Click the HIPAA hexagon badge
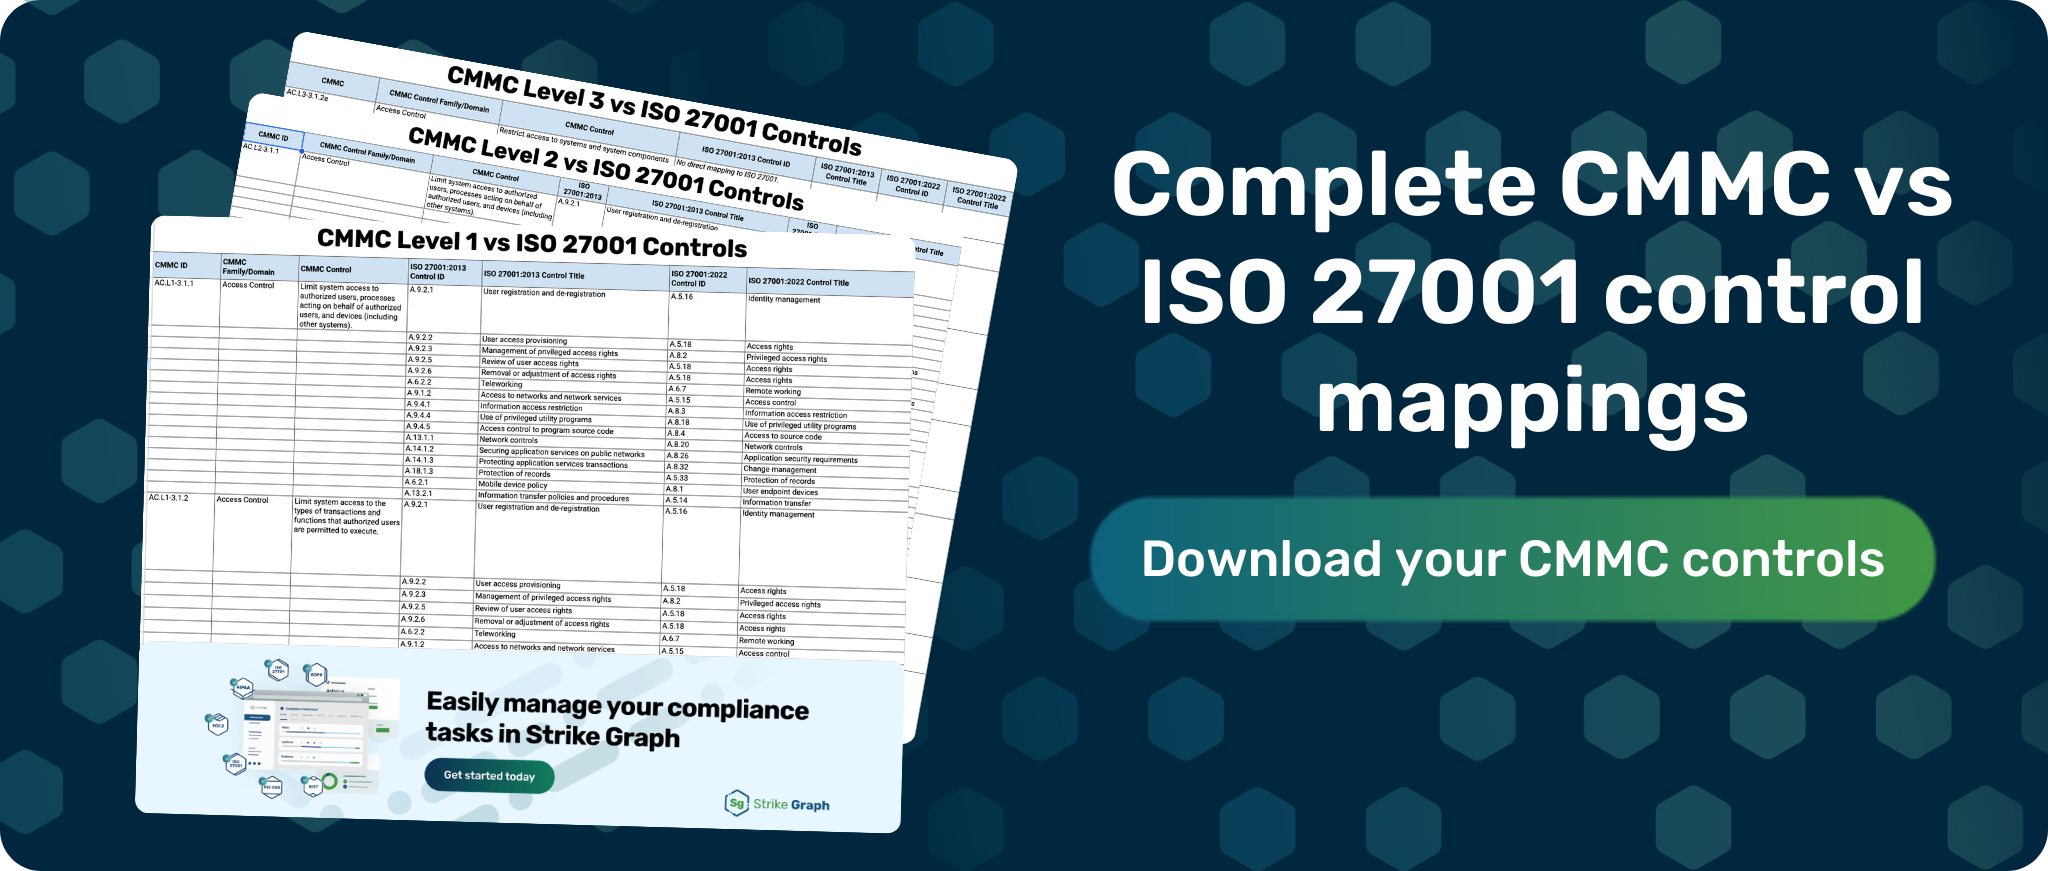Screen dimensions: 2048x871 click(x=243, y=688)
